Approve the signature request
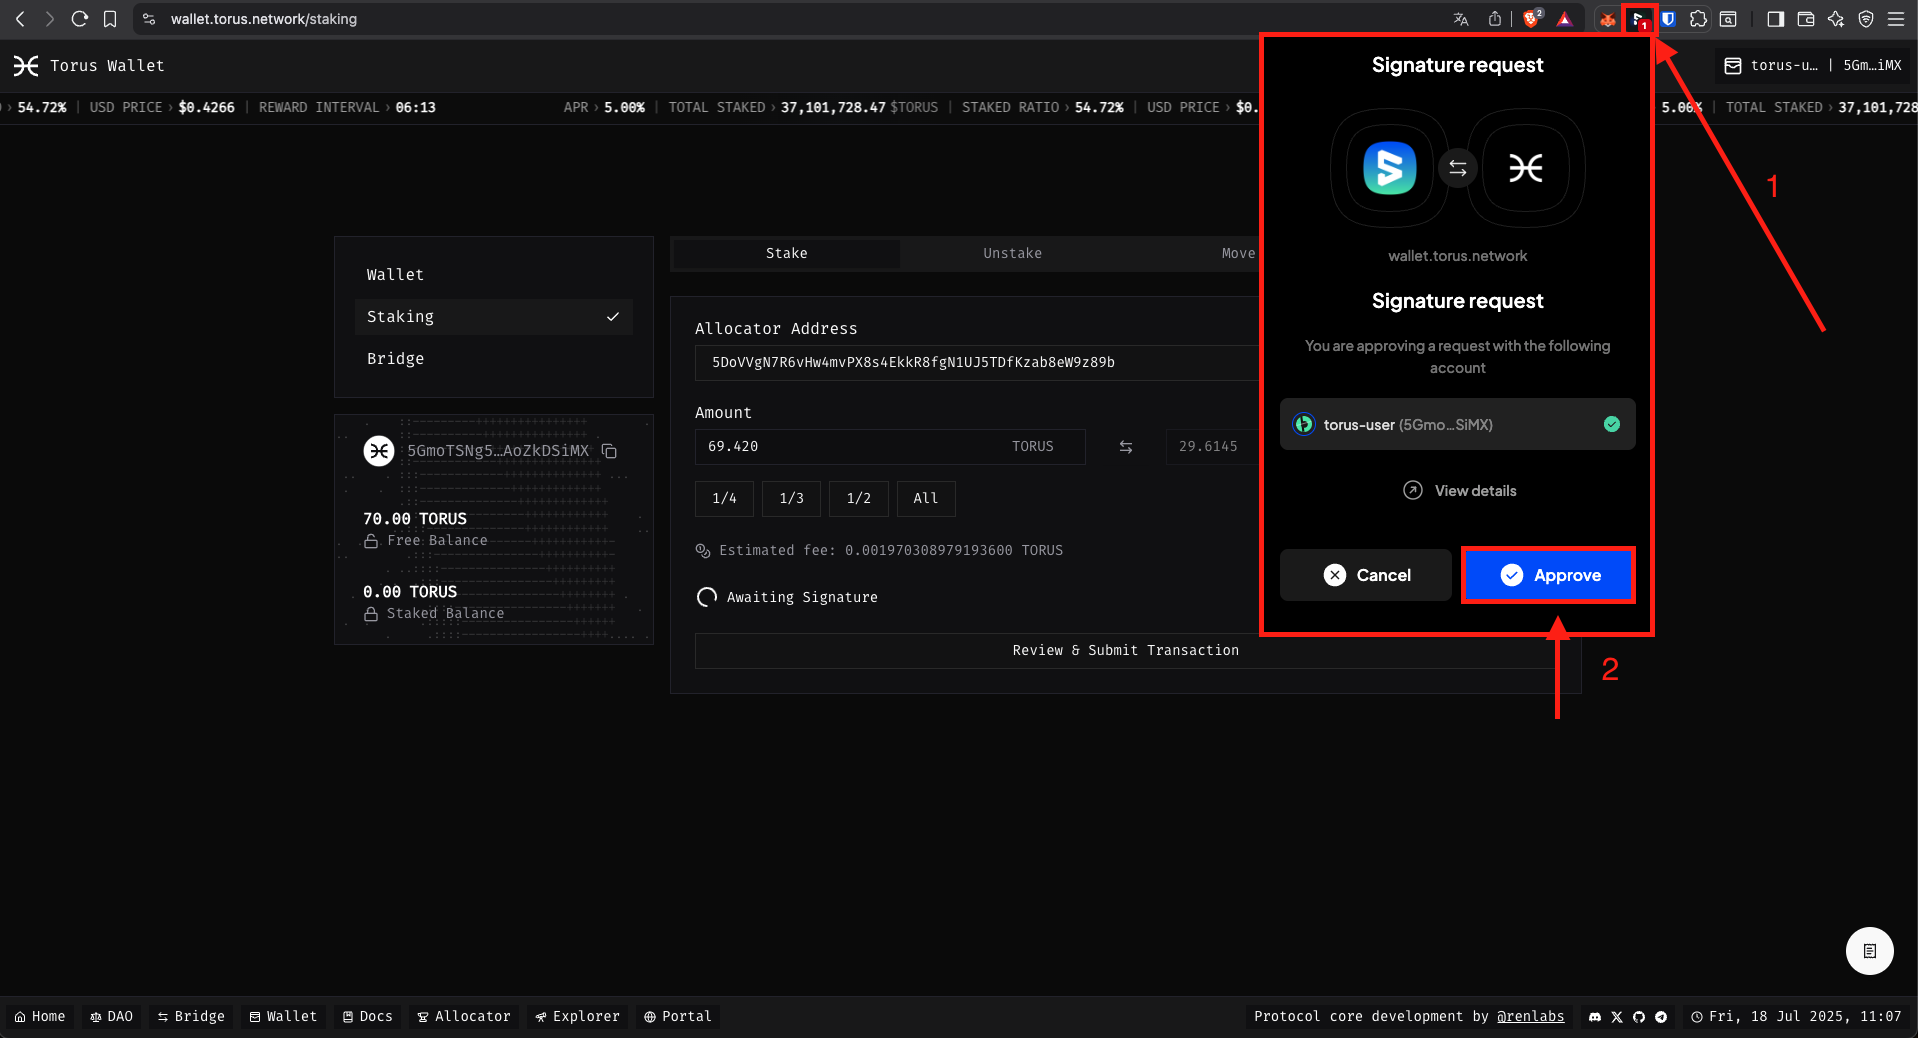The height and width of the screenshot is (1038, 1918). [1548, 575]
